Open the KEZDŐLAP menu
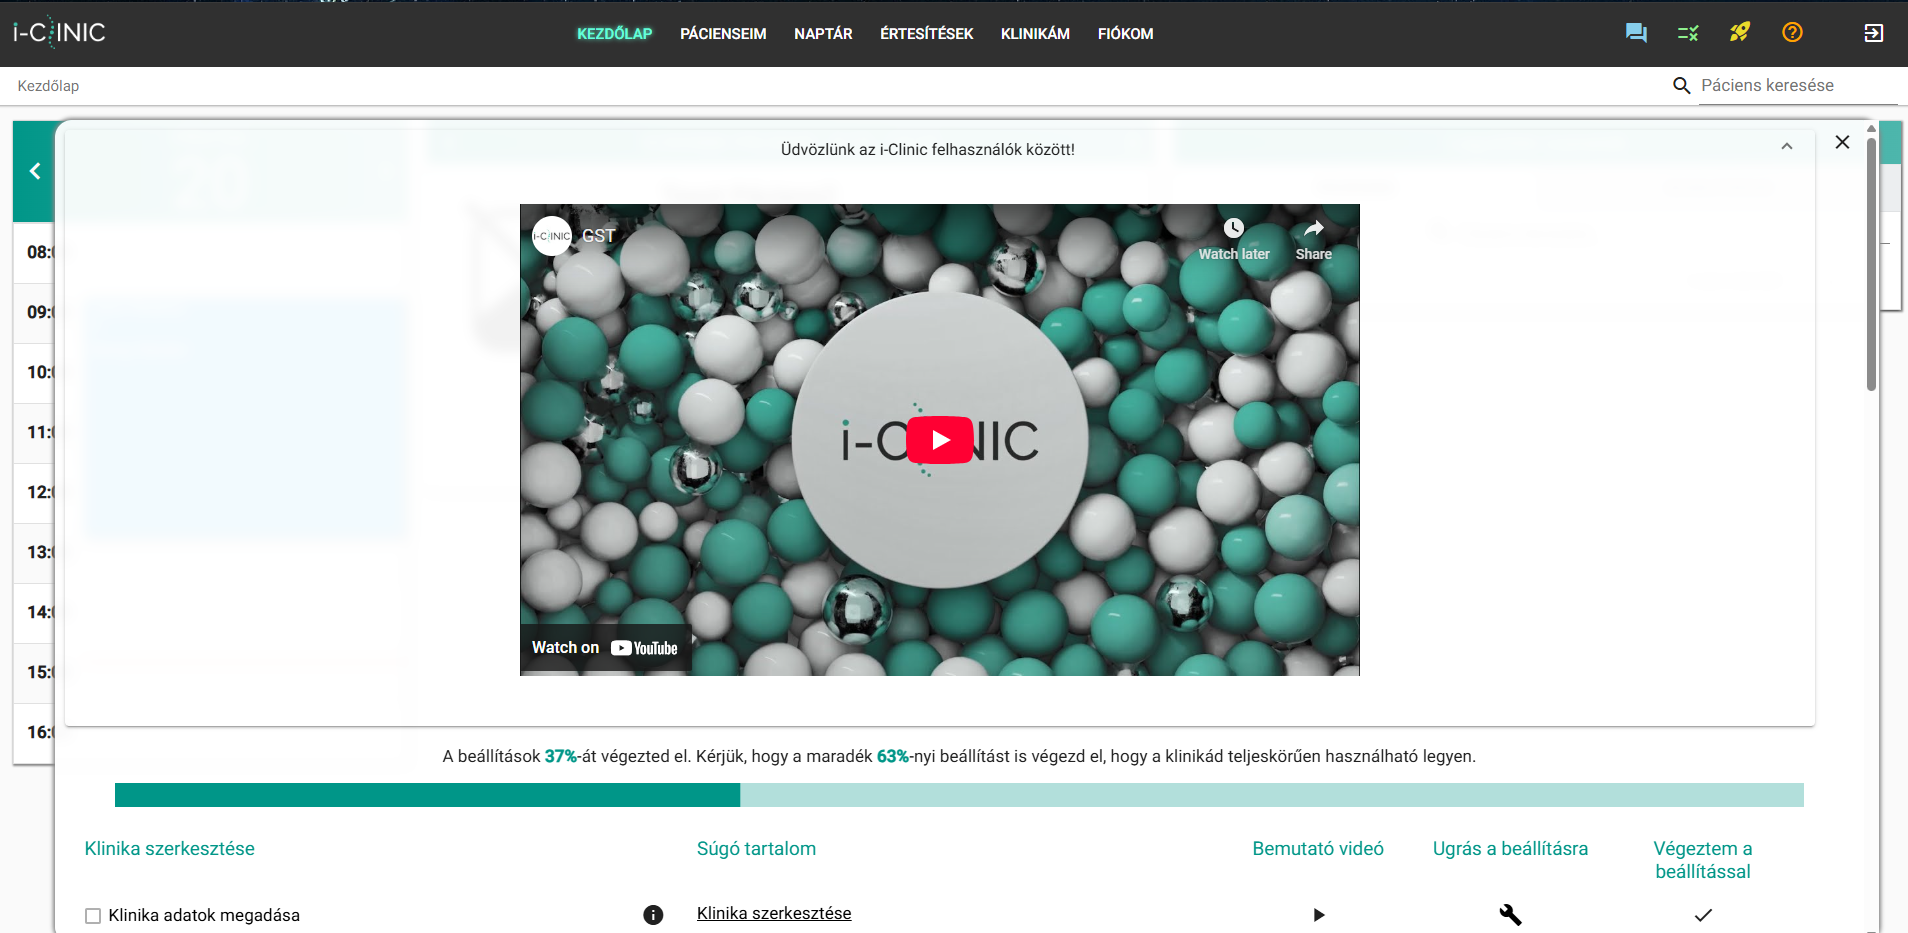This screenshot has height=933, width=1908. click(x=614, y=34)
